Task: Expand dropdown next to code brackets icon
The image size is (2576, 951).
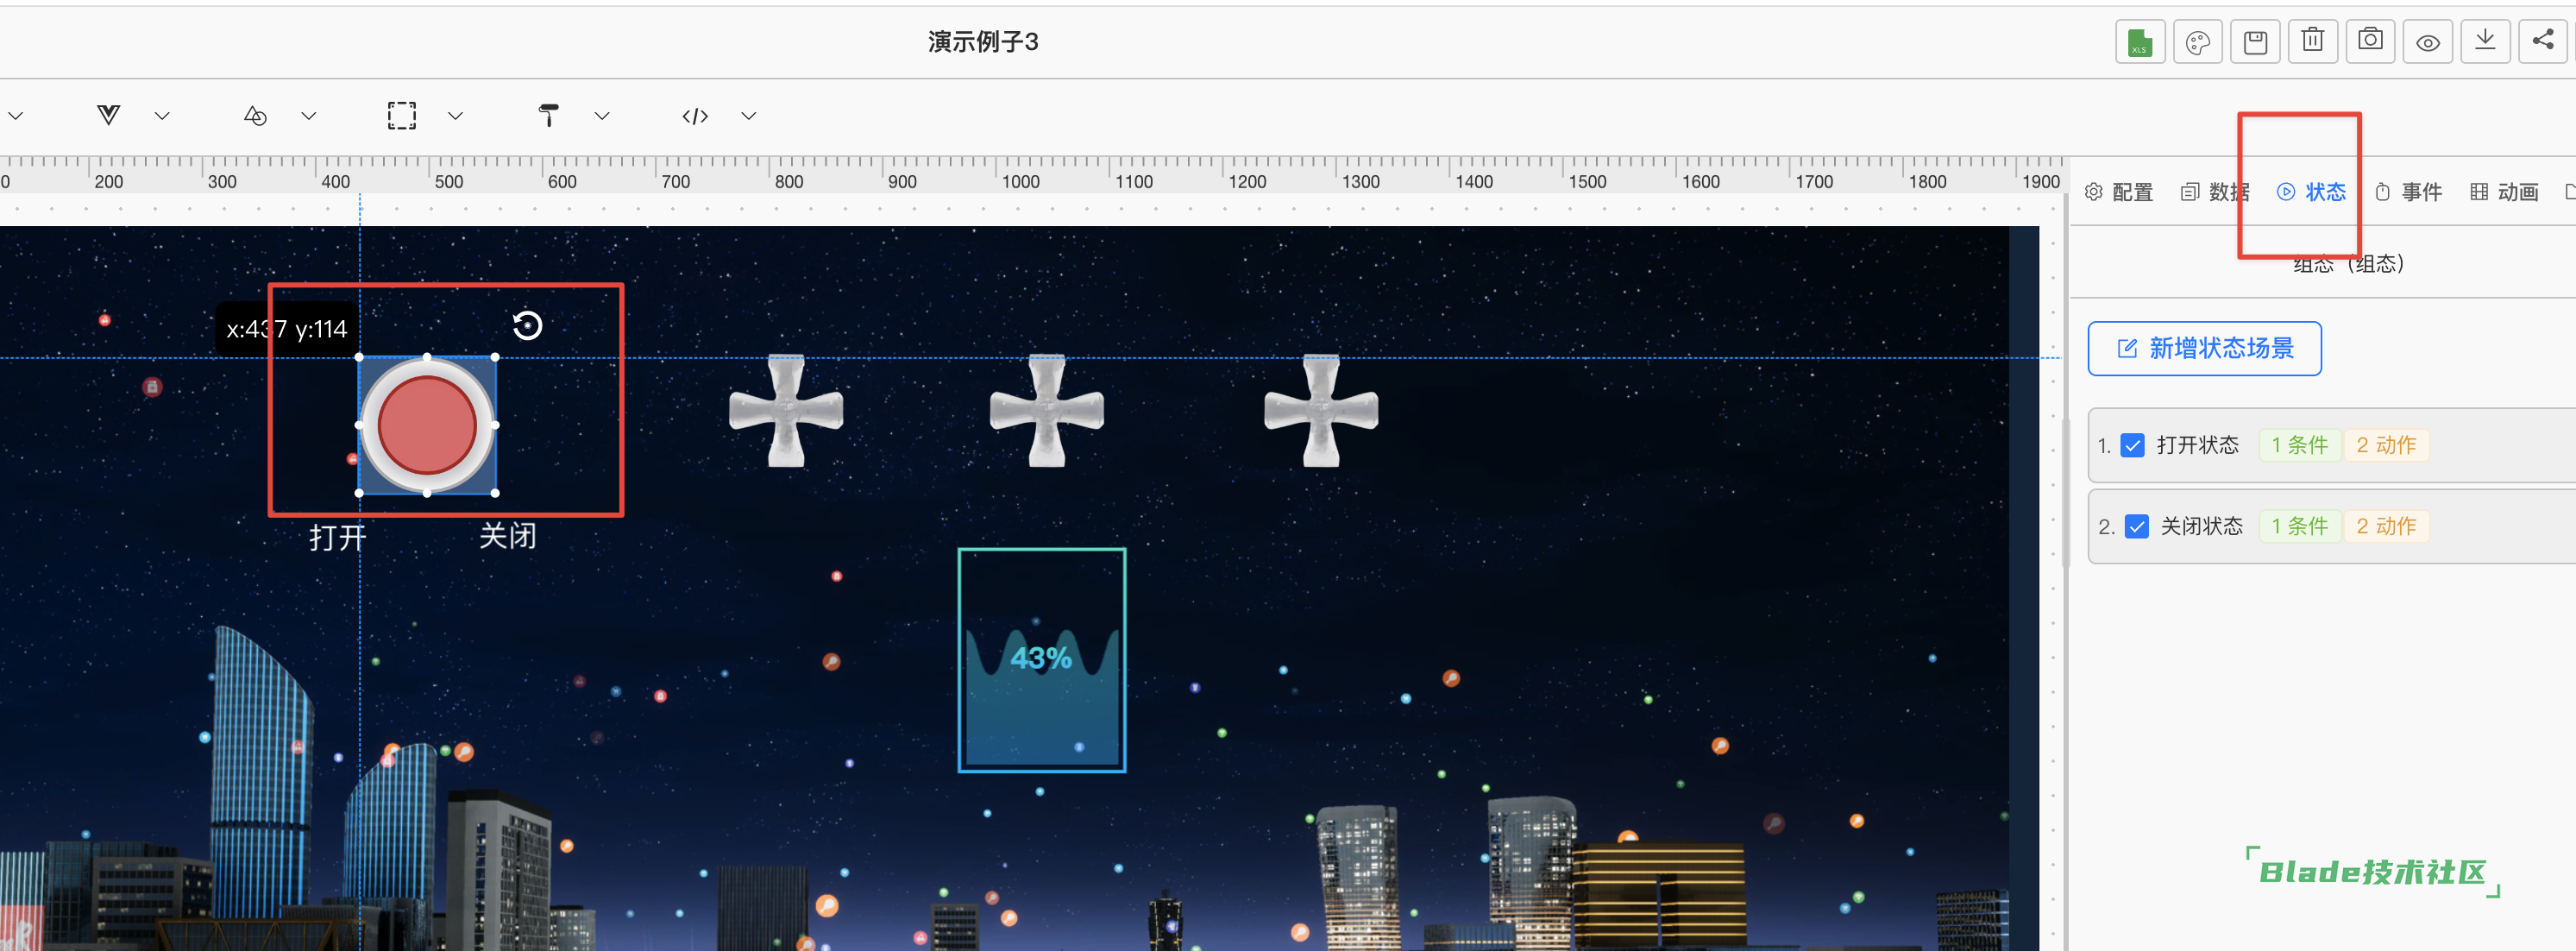Action: point(748,116)
